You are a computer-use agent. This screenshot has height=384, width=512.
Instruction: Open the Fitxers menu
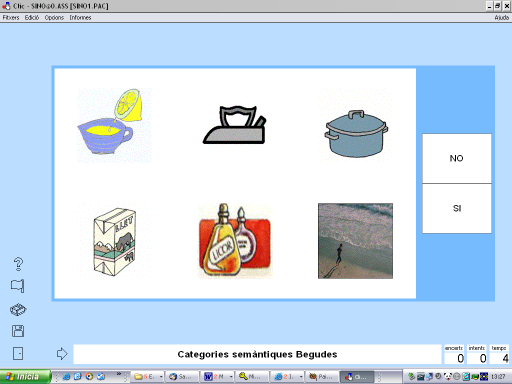click(11, 18)
